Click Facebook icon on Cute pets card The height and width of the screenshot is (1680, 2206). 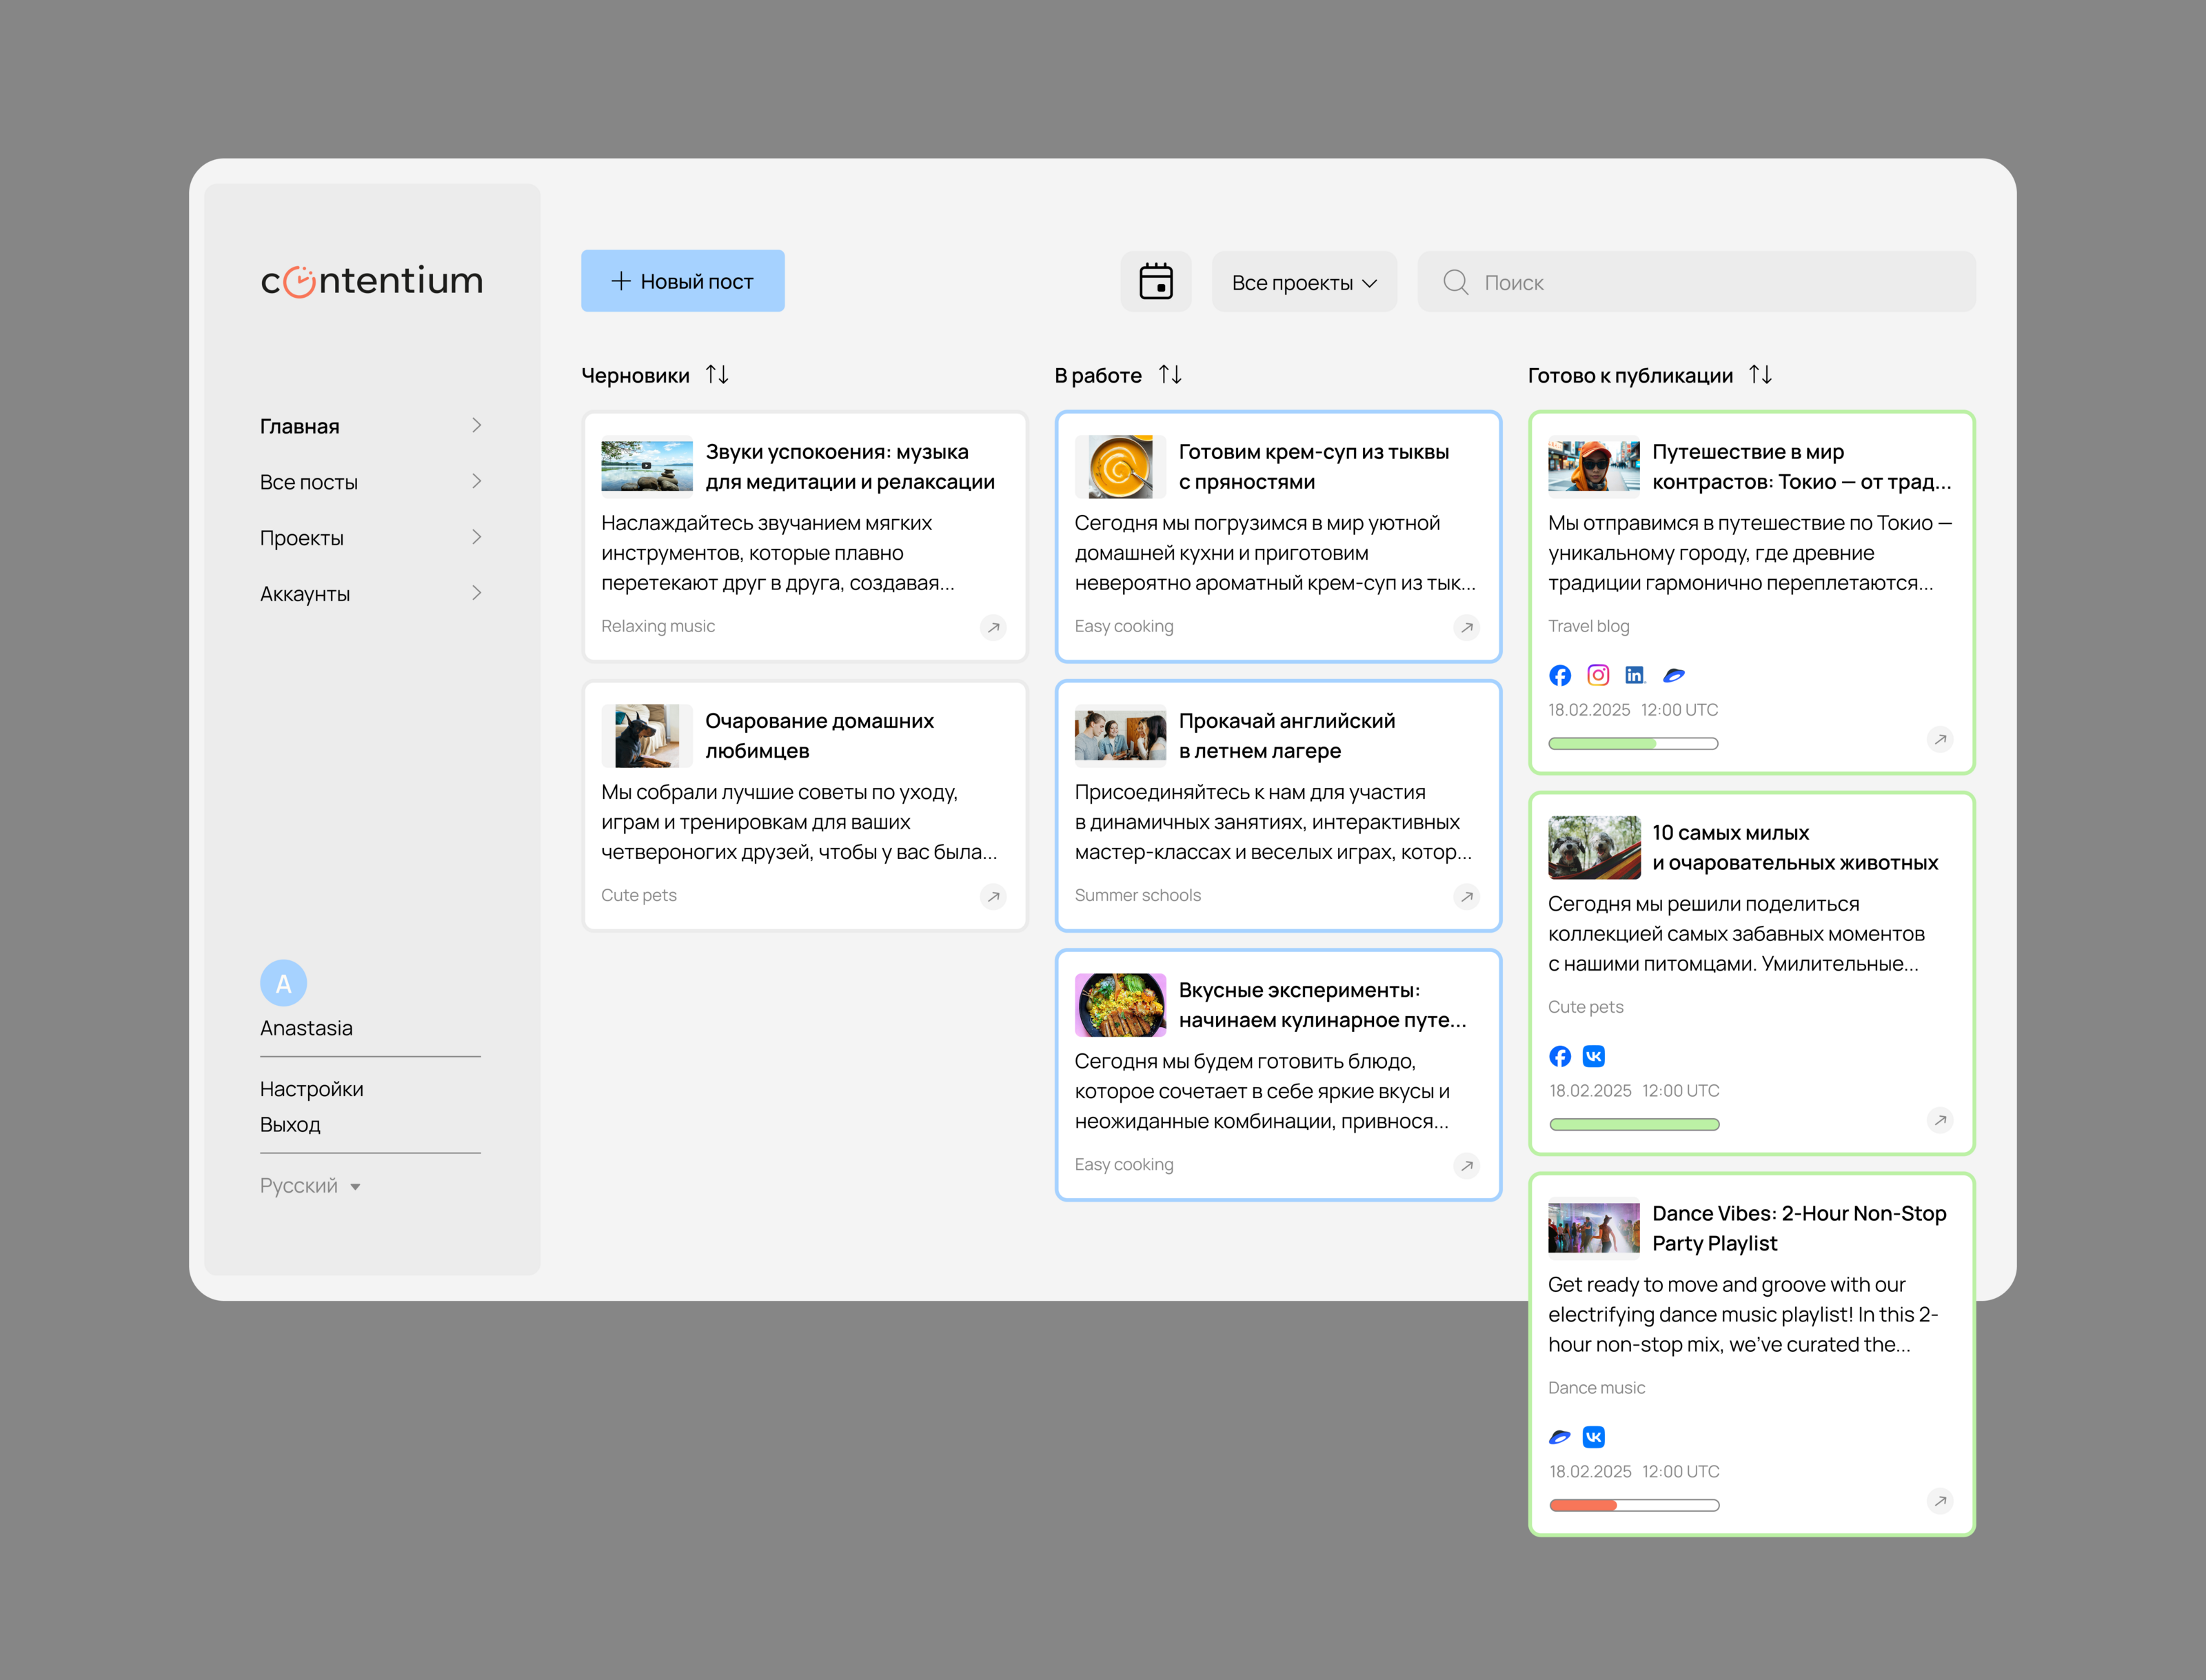coord(1560,1057)
